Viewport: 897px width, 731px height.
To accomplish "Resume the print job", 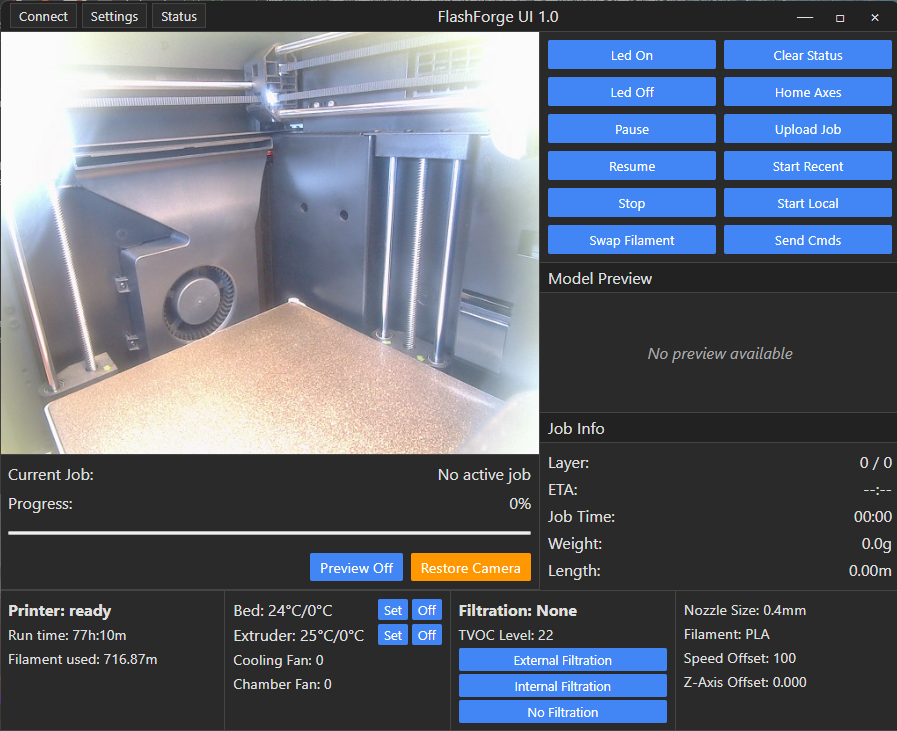I will (x=632, y=166).
